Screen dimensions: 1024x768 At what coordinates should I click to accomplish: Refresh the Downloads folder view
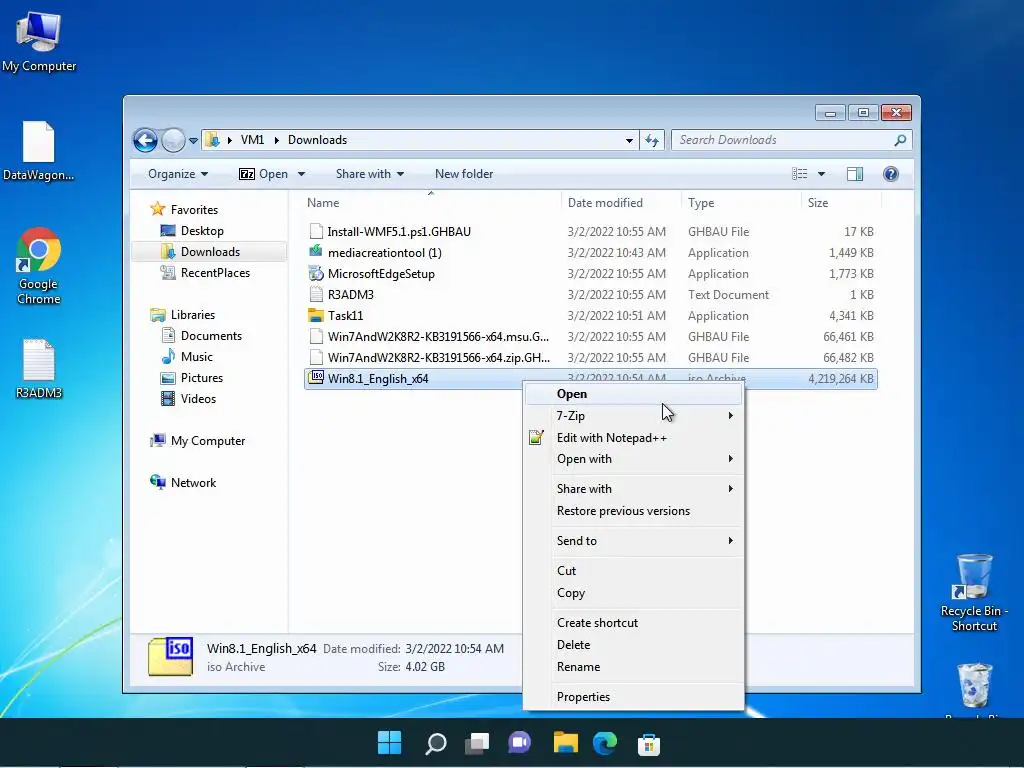tap(652, 140)
